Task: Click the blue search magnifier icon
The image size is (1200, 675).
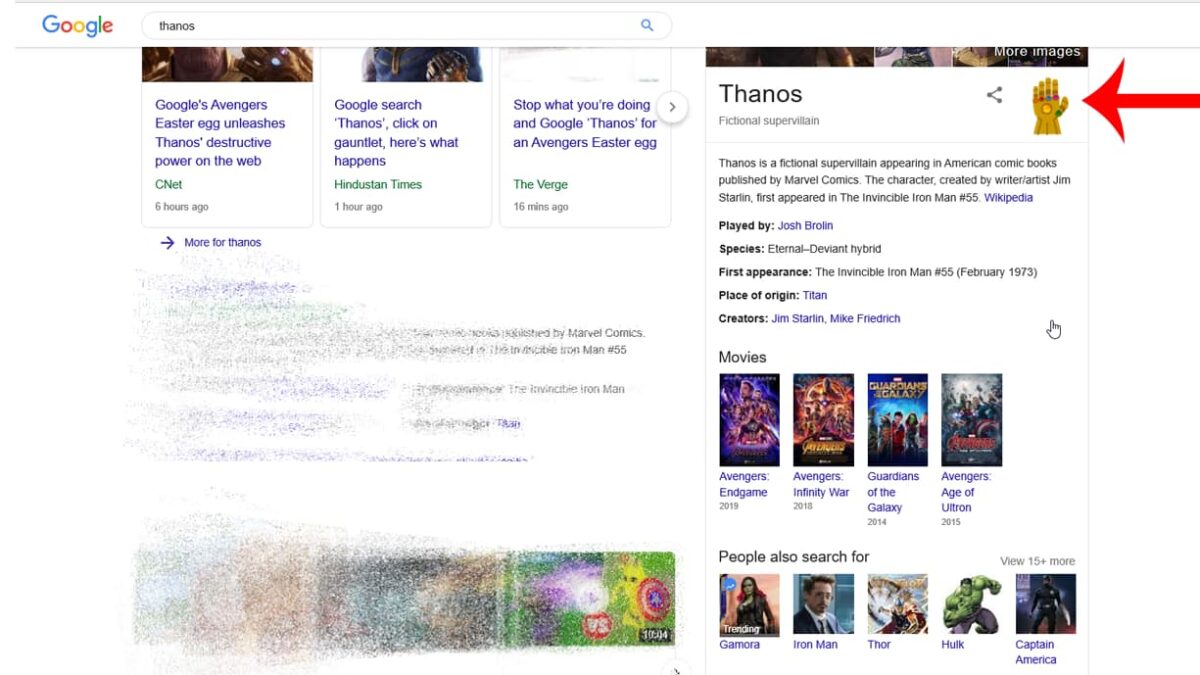Action: point(647,26)
